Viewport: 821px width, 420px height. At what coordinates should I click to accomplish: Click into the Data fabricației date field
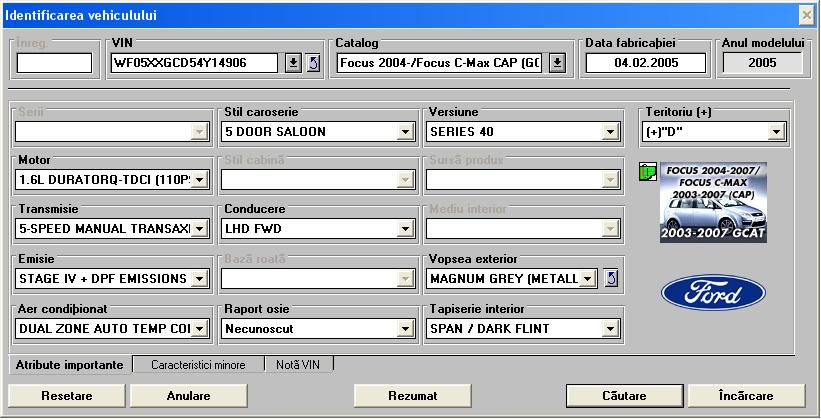(645, 64)
